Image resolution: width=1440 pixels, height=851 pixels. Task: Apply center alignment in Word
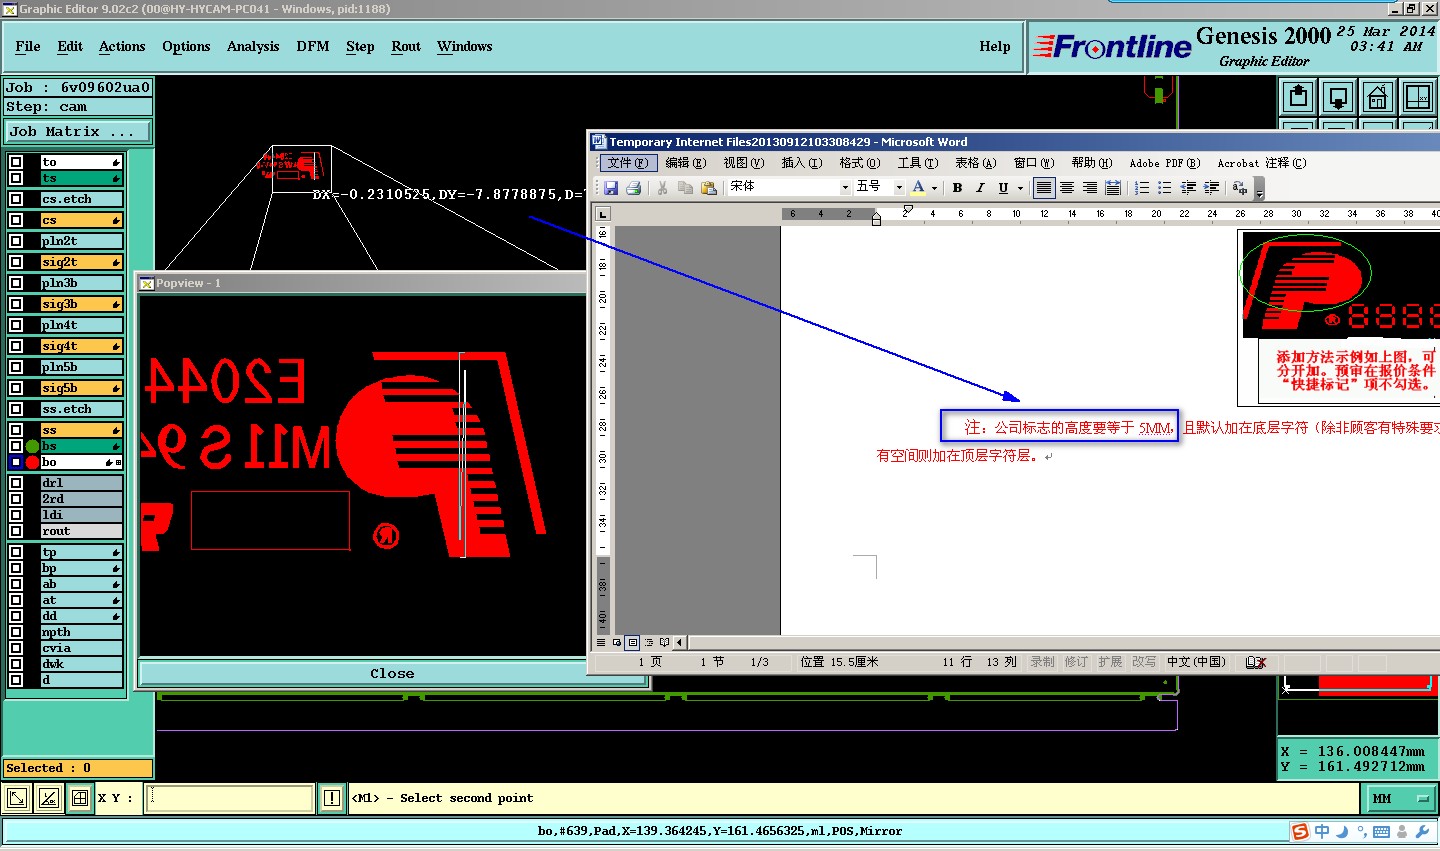tap(1067, 187)
